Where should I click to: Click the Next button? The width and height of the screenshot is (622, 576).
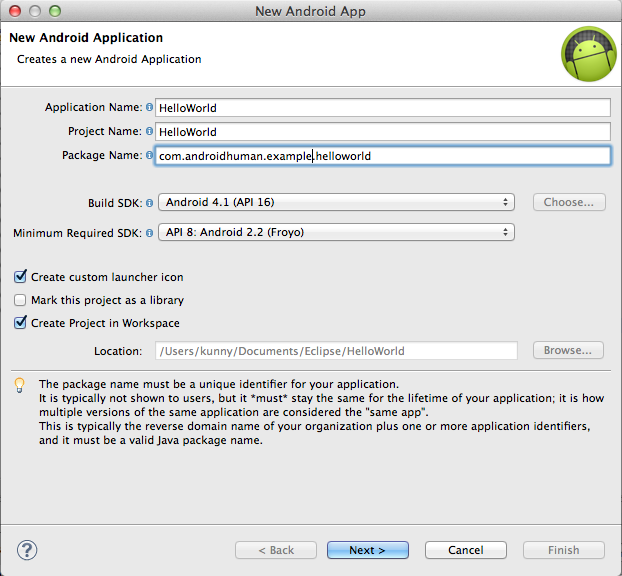pyautogui.click(x=368, y=550)
